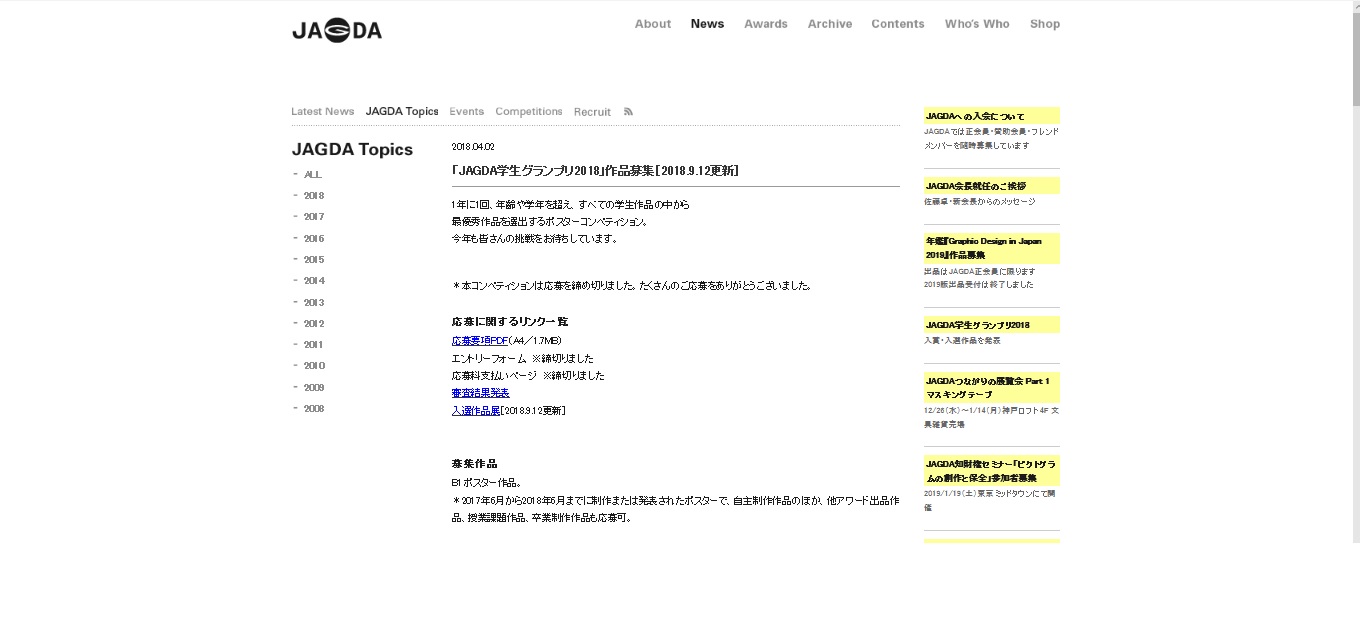Go to the News section

click(707, 24)
